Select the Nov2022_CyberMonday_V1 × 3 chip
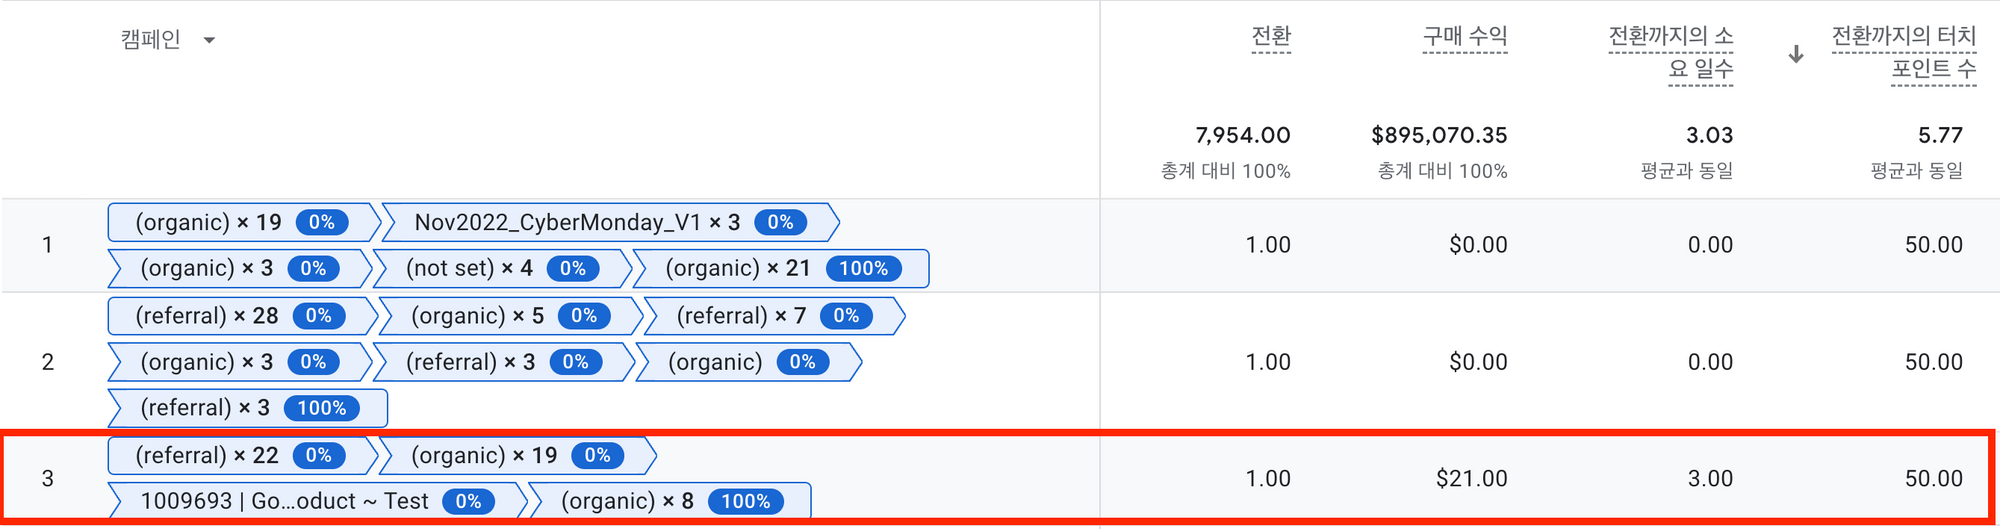The width and height of the screenshot is (2000, 529). click(x=609, y=222)
